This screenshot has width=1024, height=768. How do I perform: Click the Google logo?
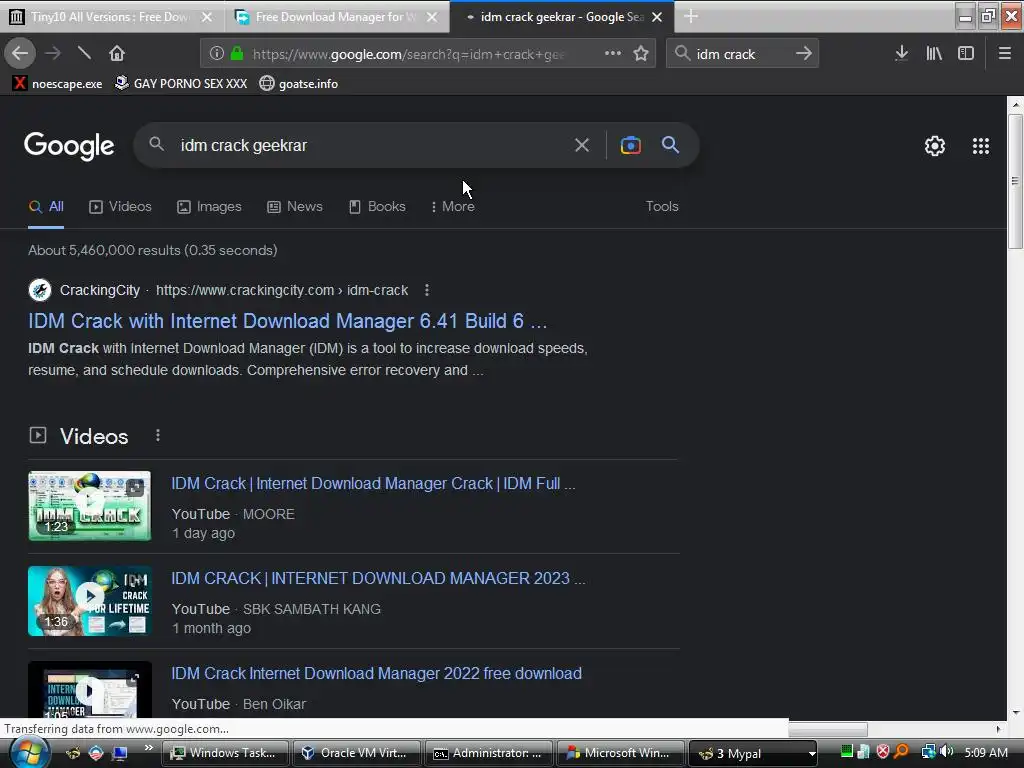(69, 146)
